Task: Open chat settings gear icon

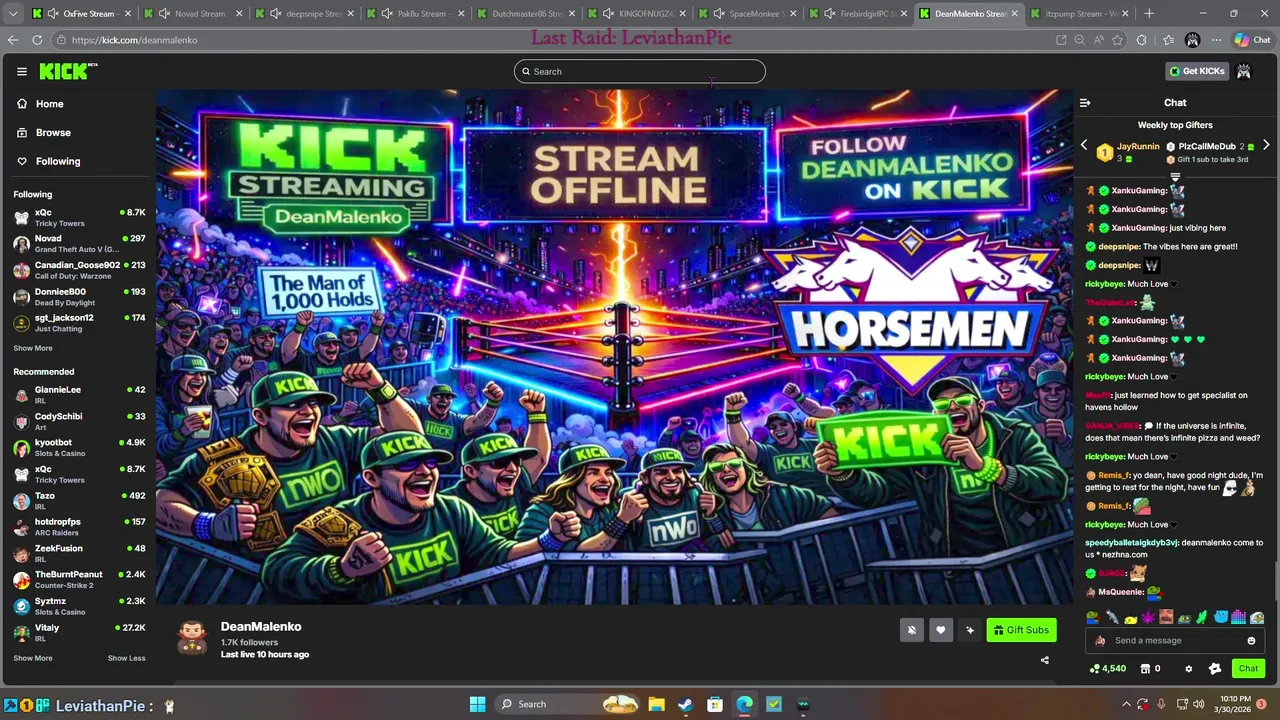Action: point(1188,669)
